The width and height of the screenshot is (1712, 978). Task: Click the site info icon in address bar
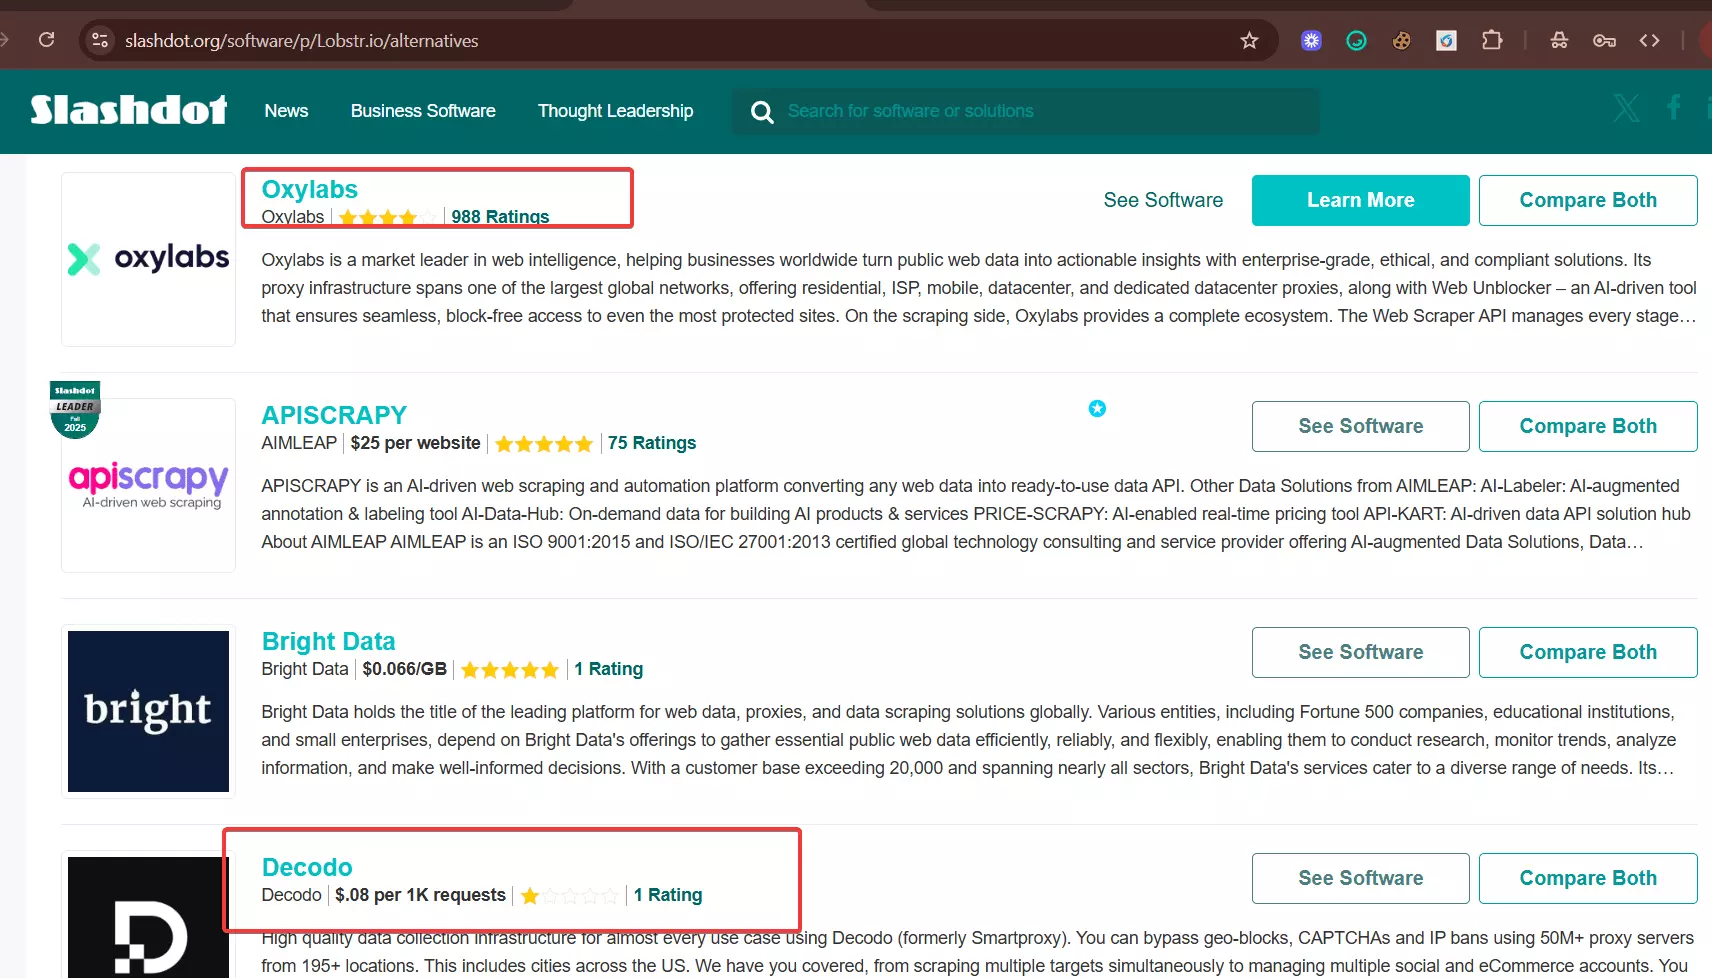click(100, 40)
